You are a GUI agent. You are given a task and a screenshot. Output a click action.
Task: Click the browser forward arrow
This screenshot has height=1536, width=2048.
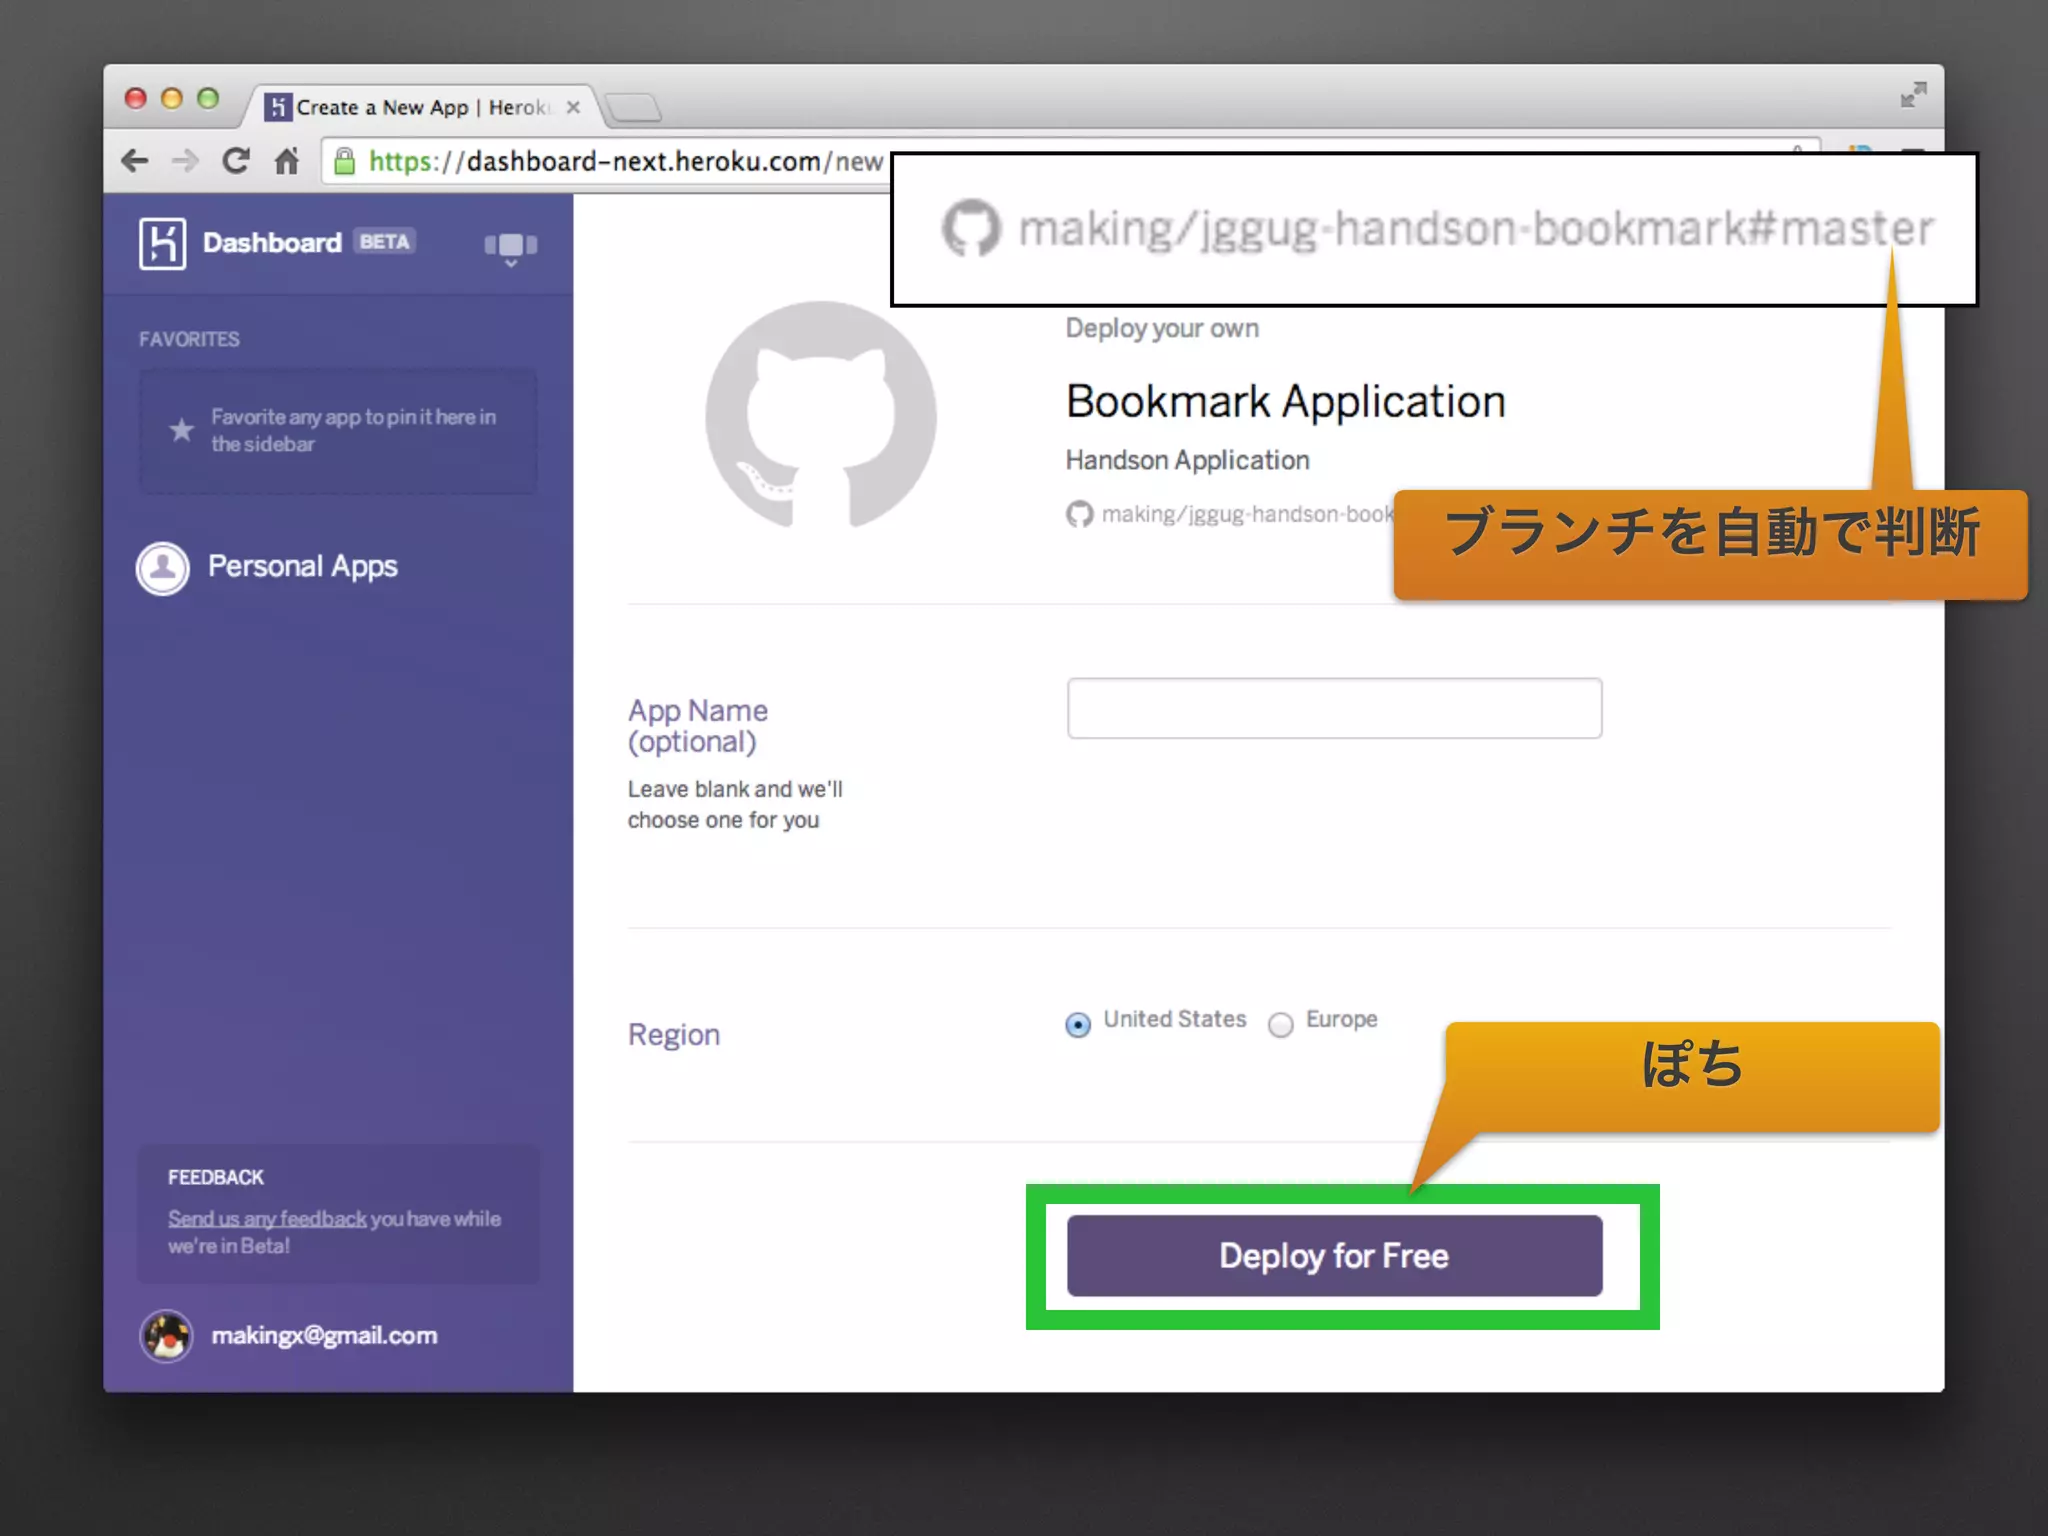coord(184,161)
